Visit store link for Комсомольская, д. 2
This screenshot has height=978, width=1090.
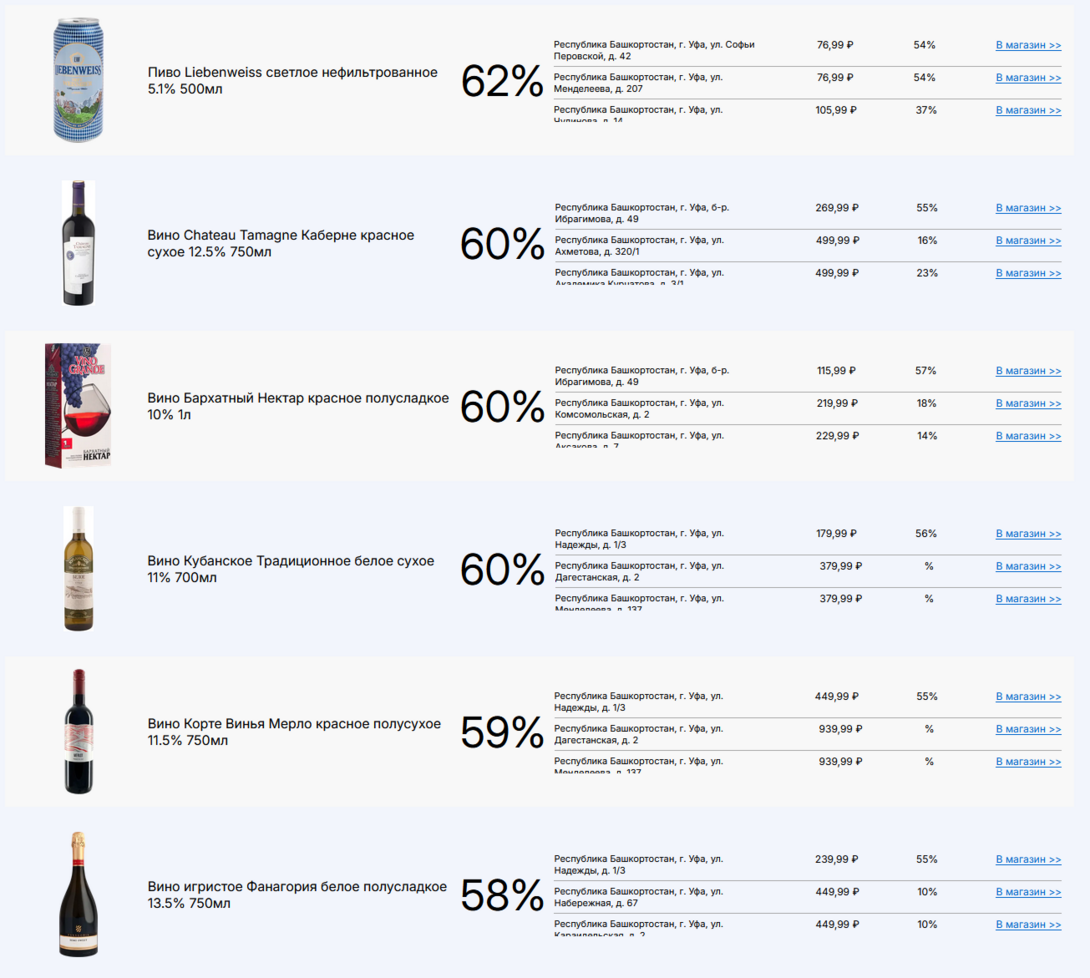[1028, 404]
